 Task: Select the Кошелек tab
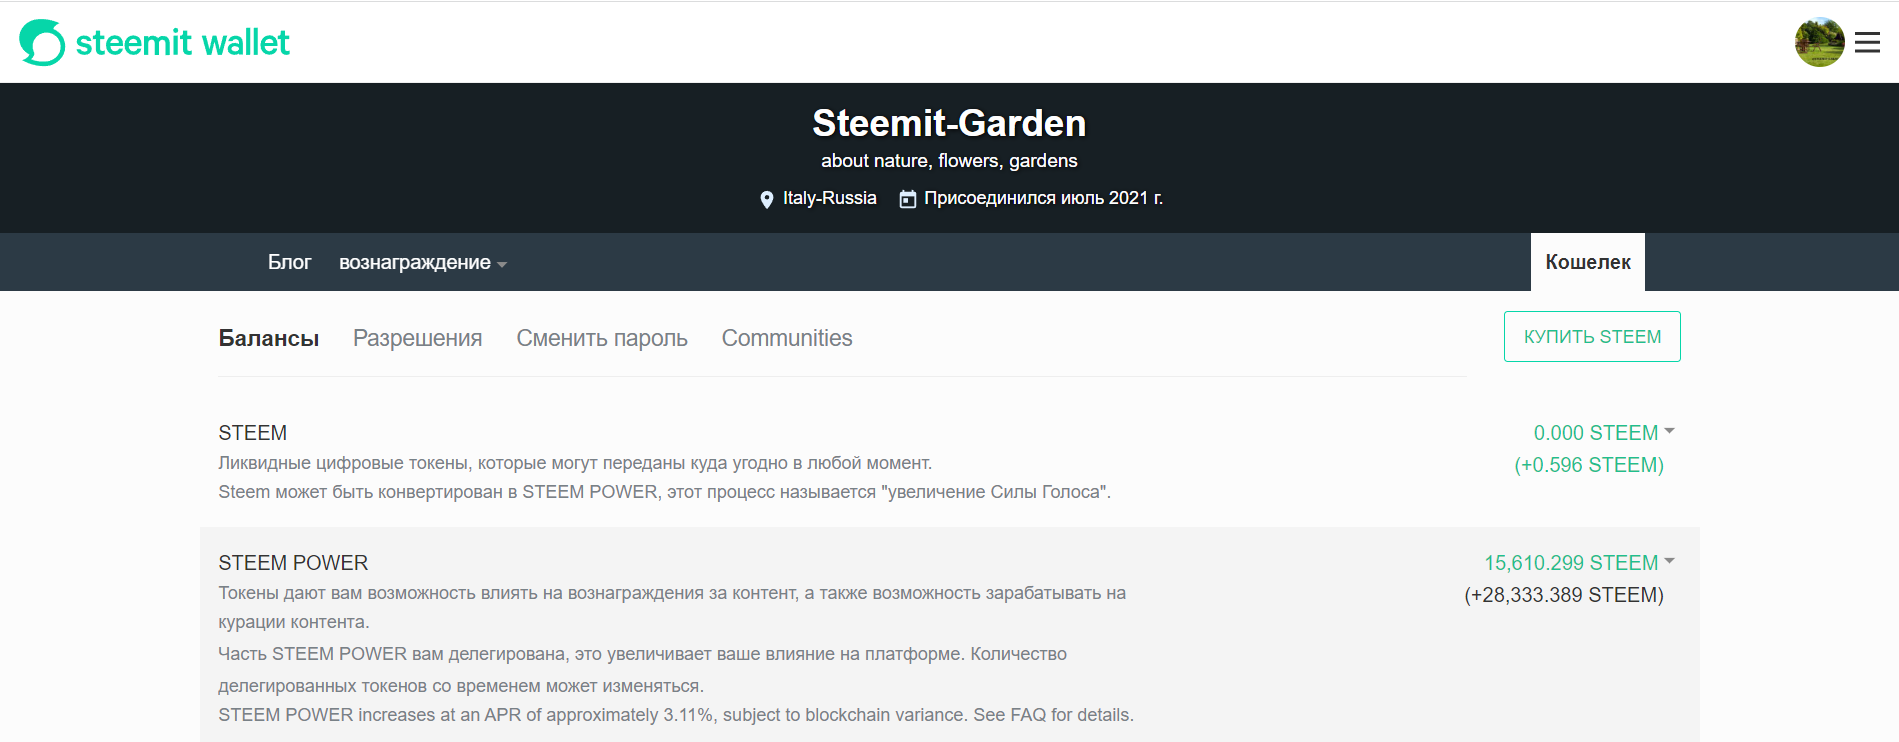(x=1588, y=262)
